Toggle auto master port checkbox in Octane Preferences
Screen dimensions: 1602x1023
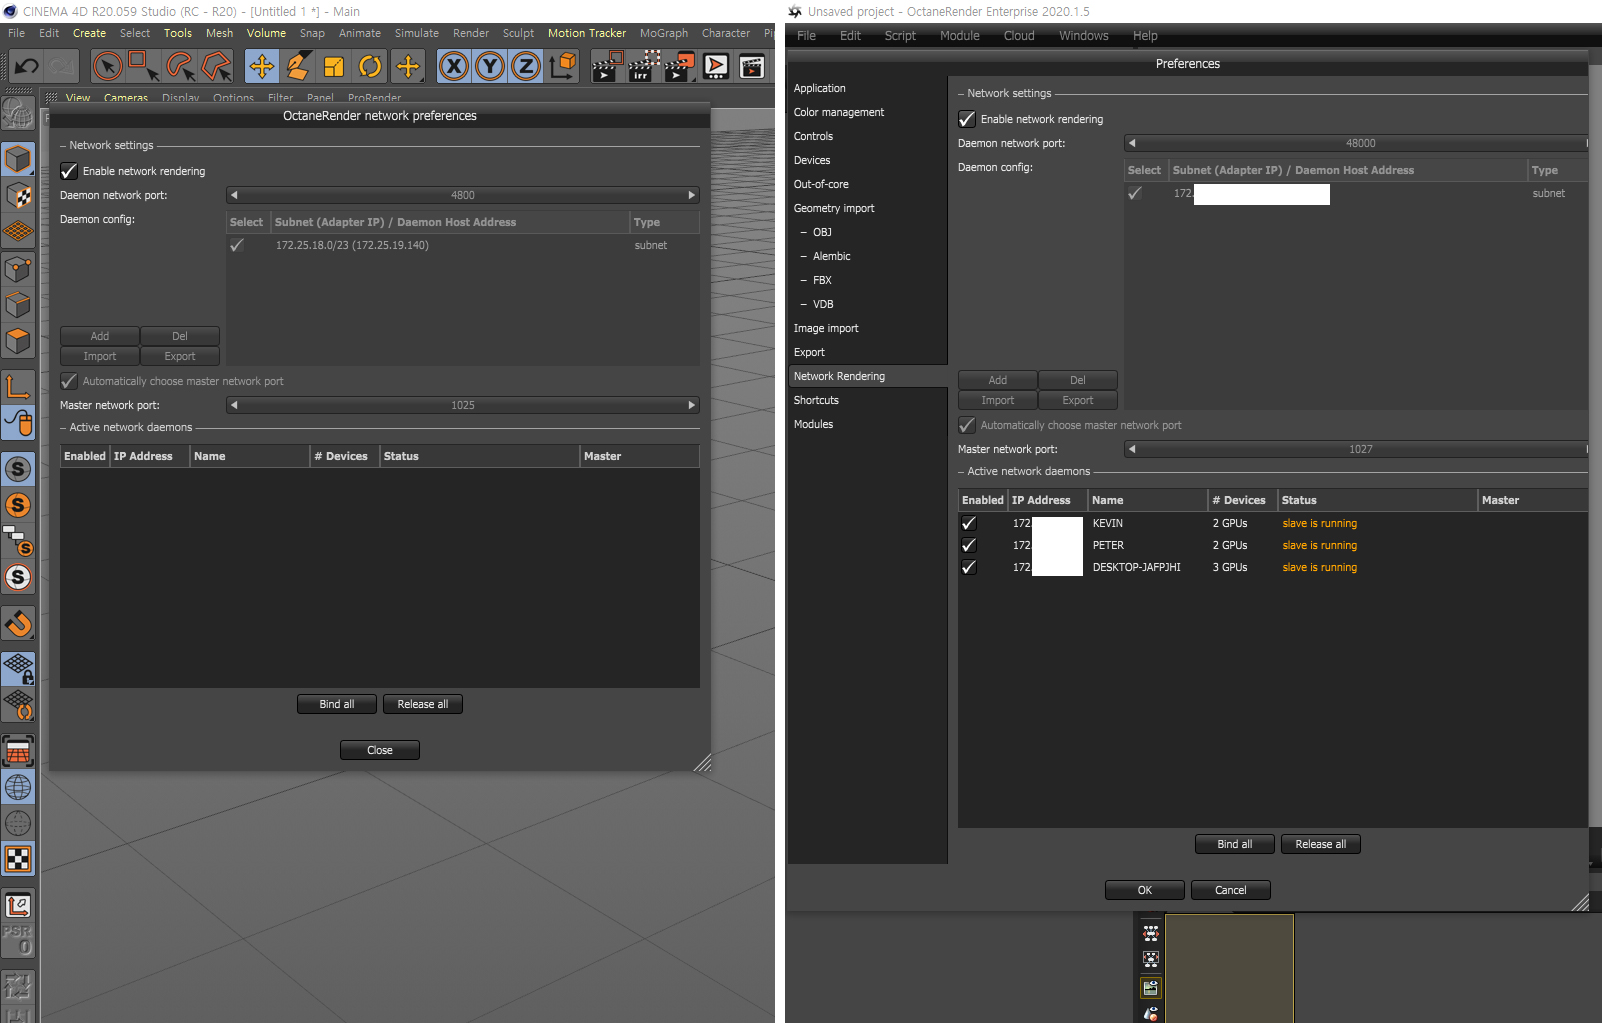pyautogui.click(x=967, y=425)
